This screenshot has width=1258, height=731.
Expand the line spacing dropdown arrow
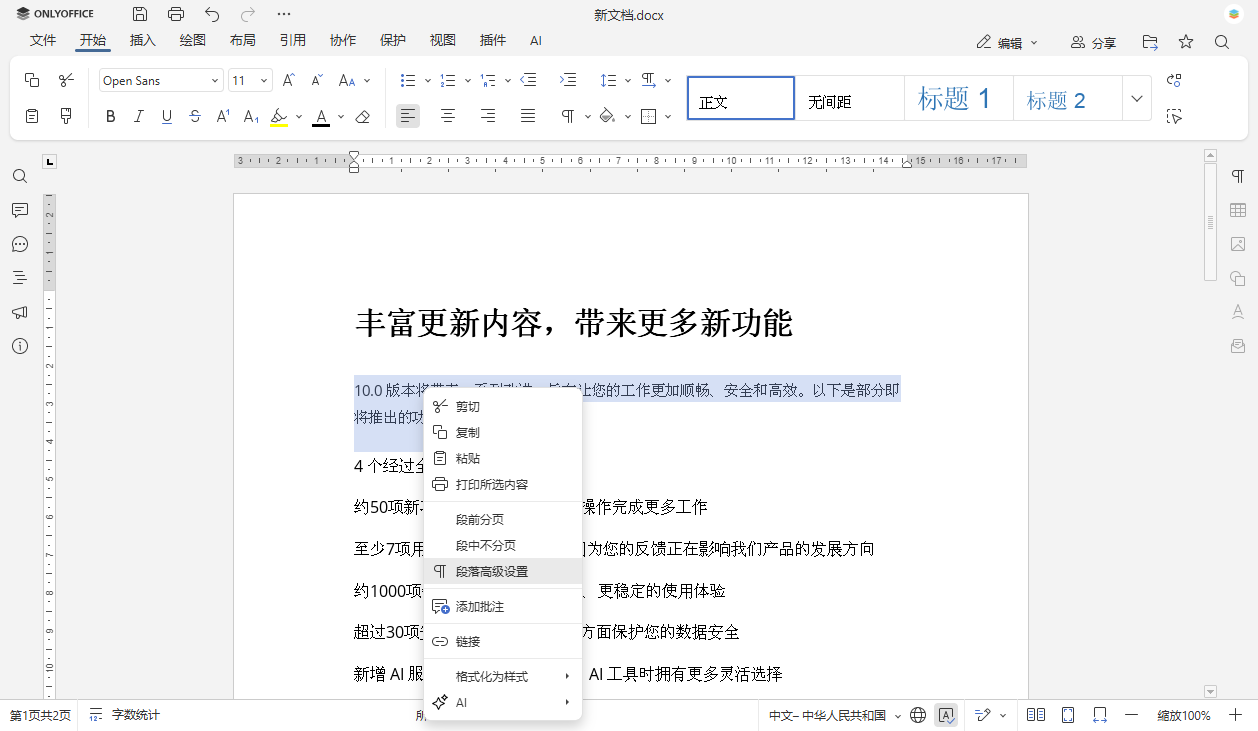point(628,81)
